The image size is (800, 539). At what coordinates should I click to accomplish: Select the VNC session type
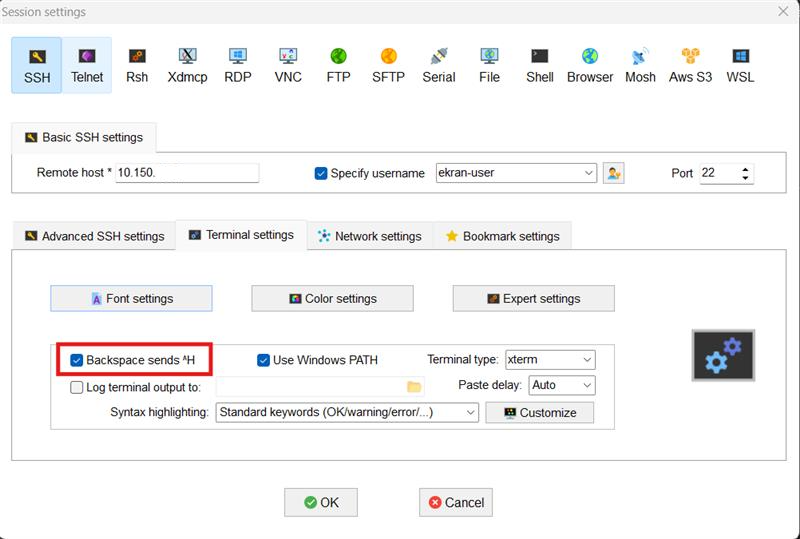[288, 65]
